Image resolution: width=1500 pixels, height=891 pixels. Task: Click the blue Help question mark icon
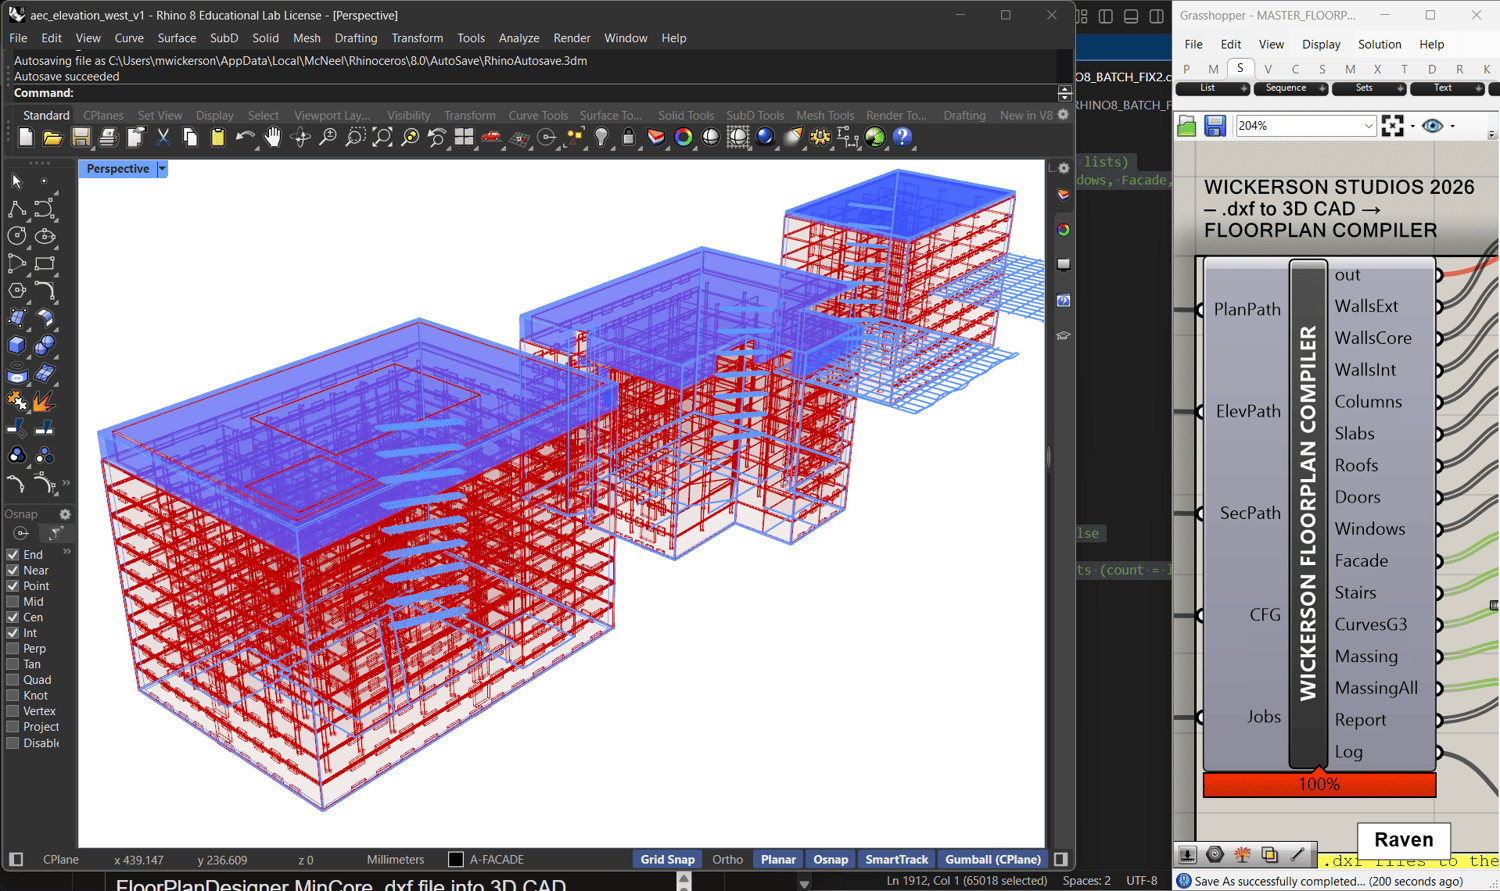pyautogui.click(x=902, y=138)
